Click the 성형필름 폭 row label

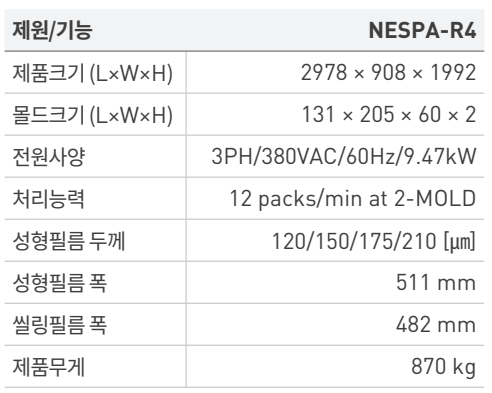(x=60, y=283)
